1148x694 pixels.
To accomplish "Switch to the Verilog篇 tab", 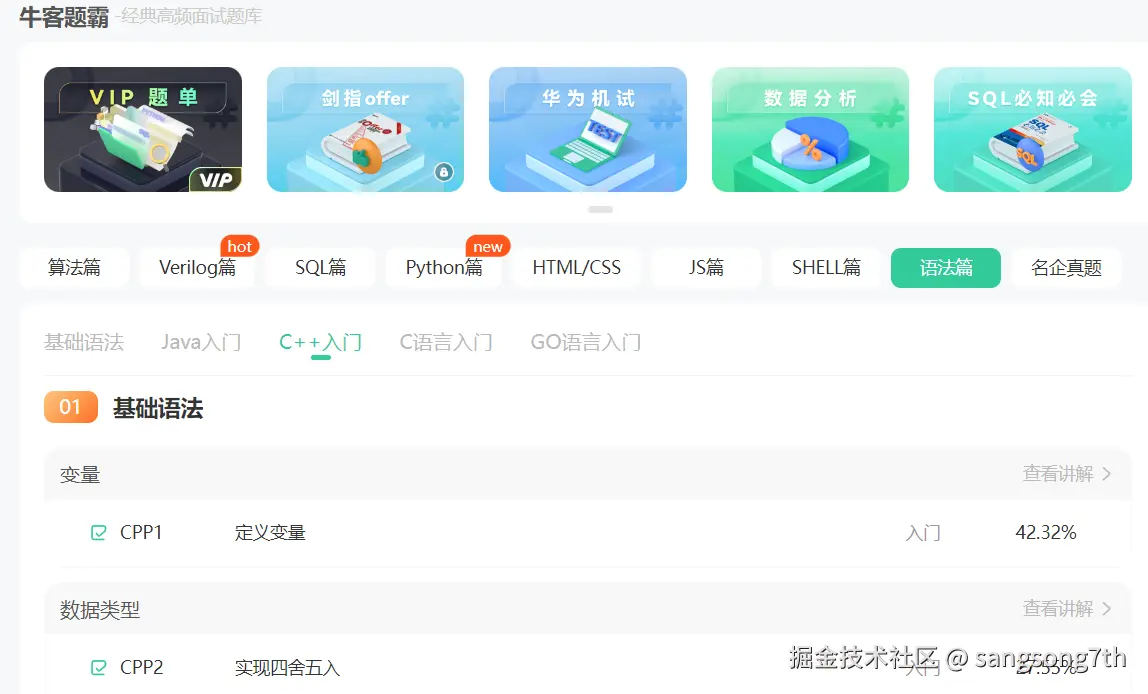I will [x=198, y=268].
